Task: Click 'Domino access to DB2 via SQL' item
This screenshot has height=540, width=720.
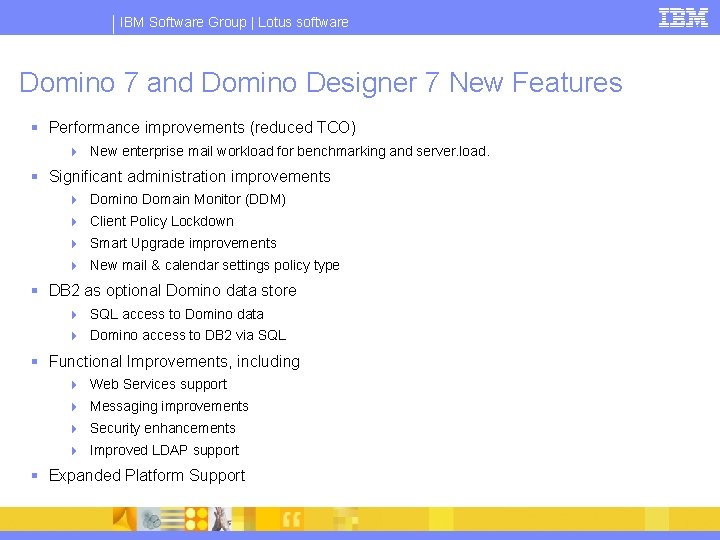Action: click(188, 335)
